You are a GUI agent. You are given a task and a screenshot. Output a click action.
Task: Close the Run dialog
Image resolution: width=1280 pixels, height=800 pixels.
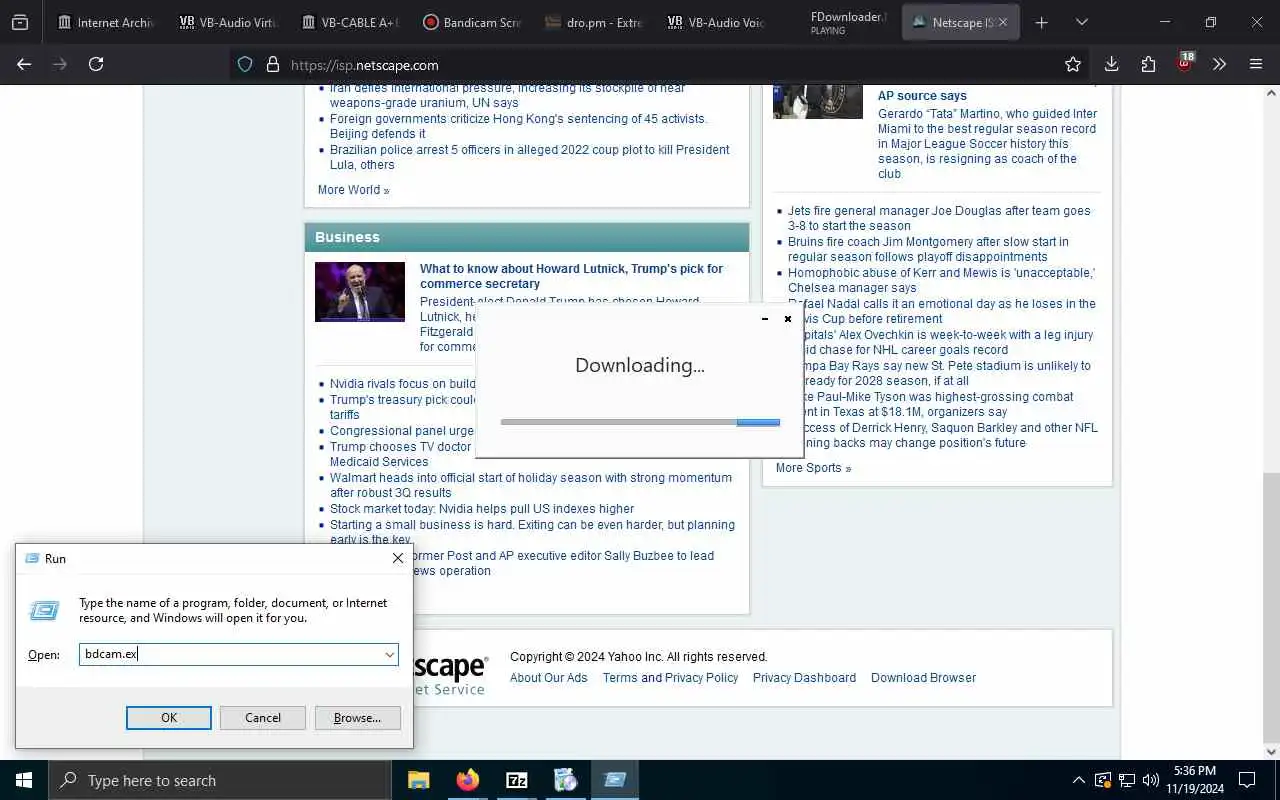[397, 558]
